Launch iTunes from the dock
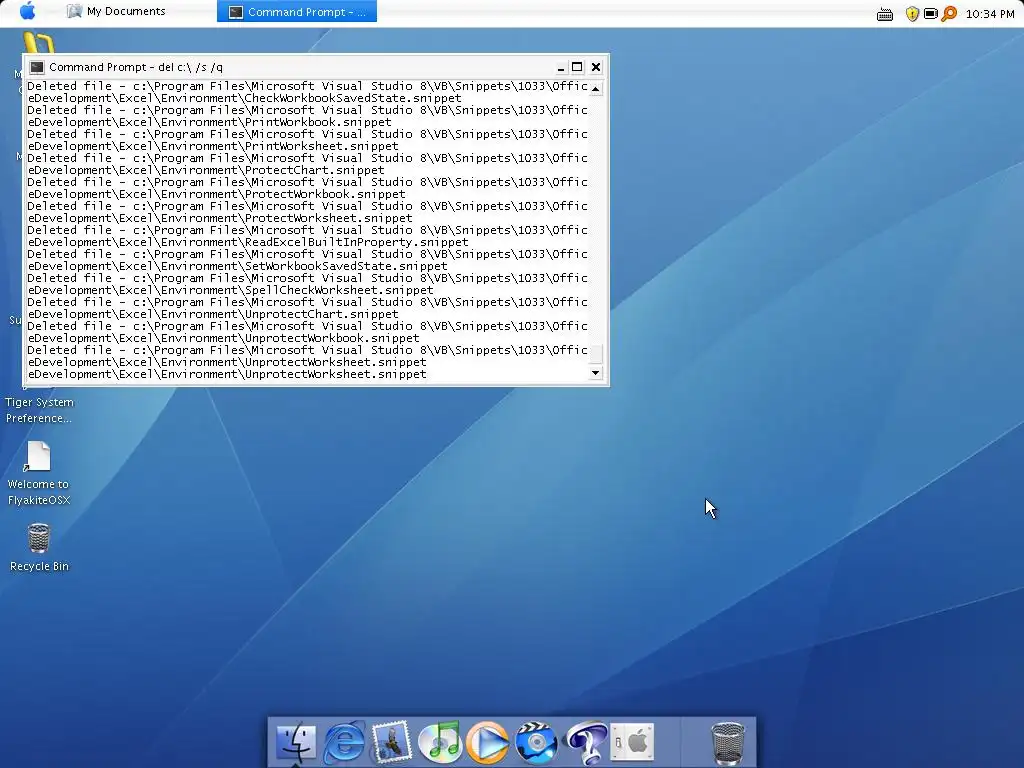This screenshot has height=768, width=1024. click(x=440, y=743)
